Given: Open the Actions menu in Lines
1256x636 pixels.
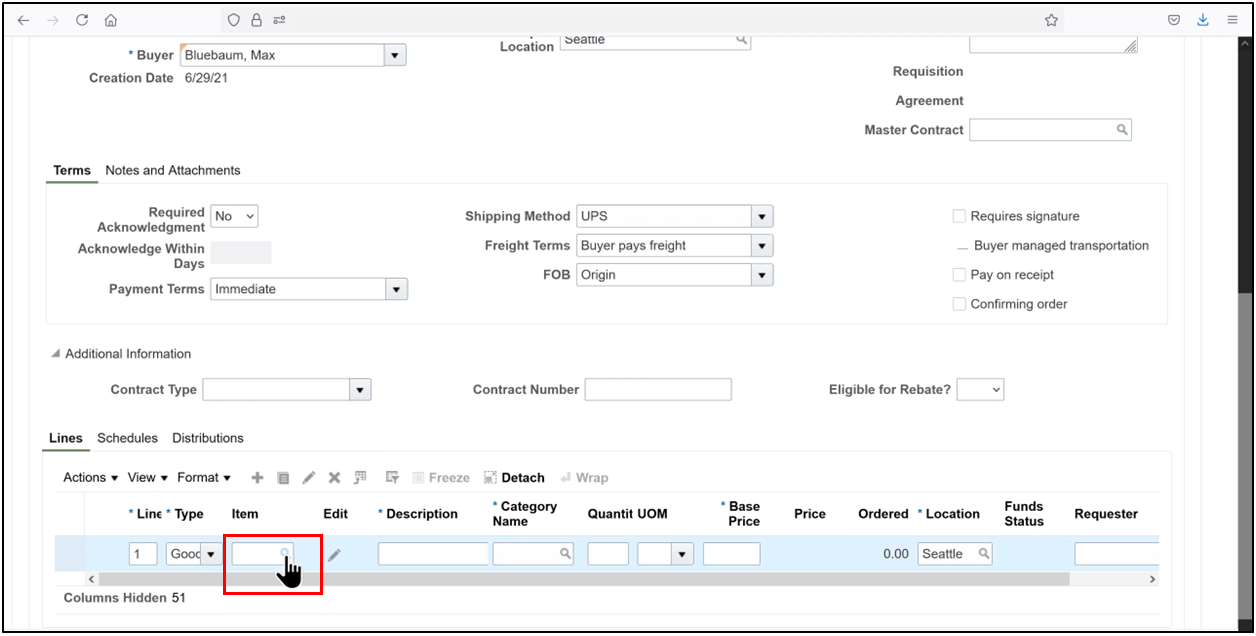Looking at the screenshot, I should point(89,478).
